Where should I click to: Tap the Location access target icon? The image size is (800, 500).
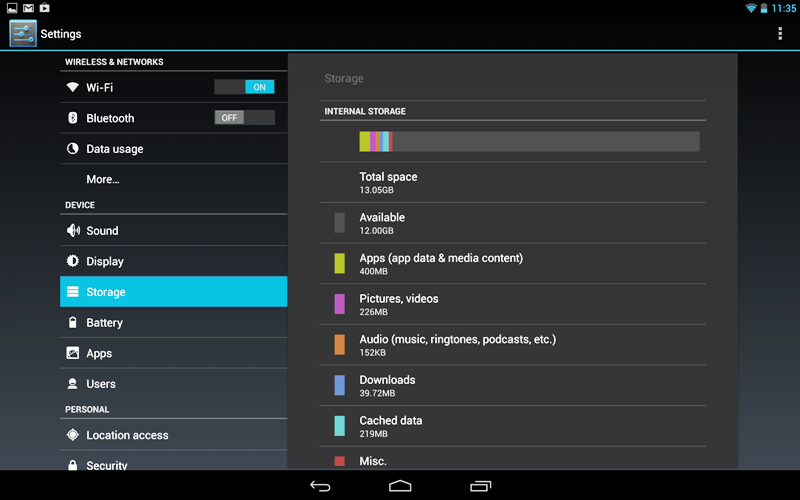[x=72, y=435]
